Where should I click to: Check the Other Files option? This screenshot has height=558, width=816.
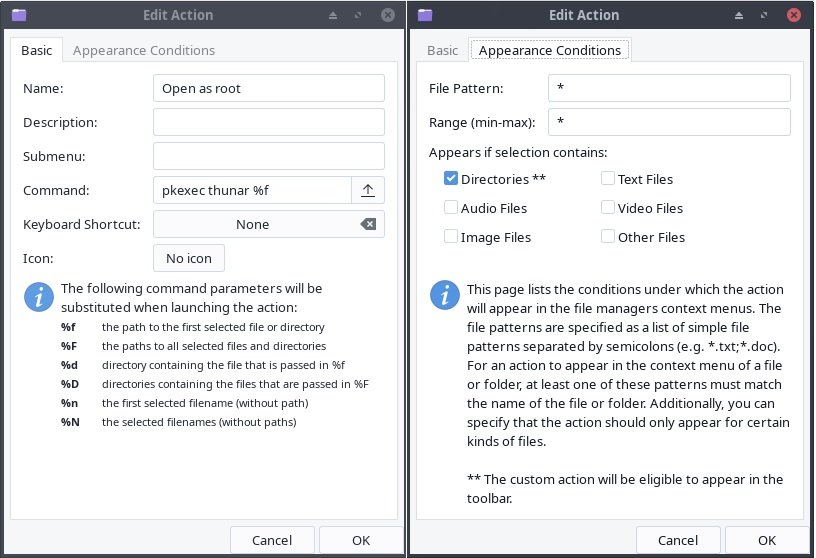(608, 237)
